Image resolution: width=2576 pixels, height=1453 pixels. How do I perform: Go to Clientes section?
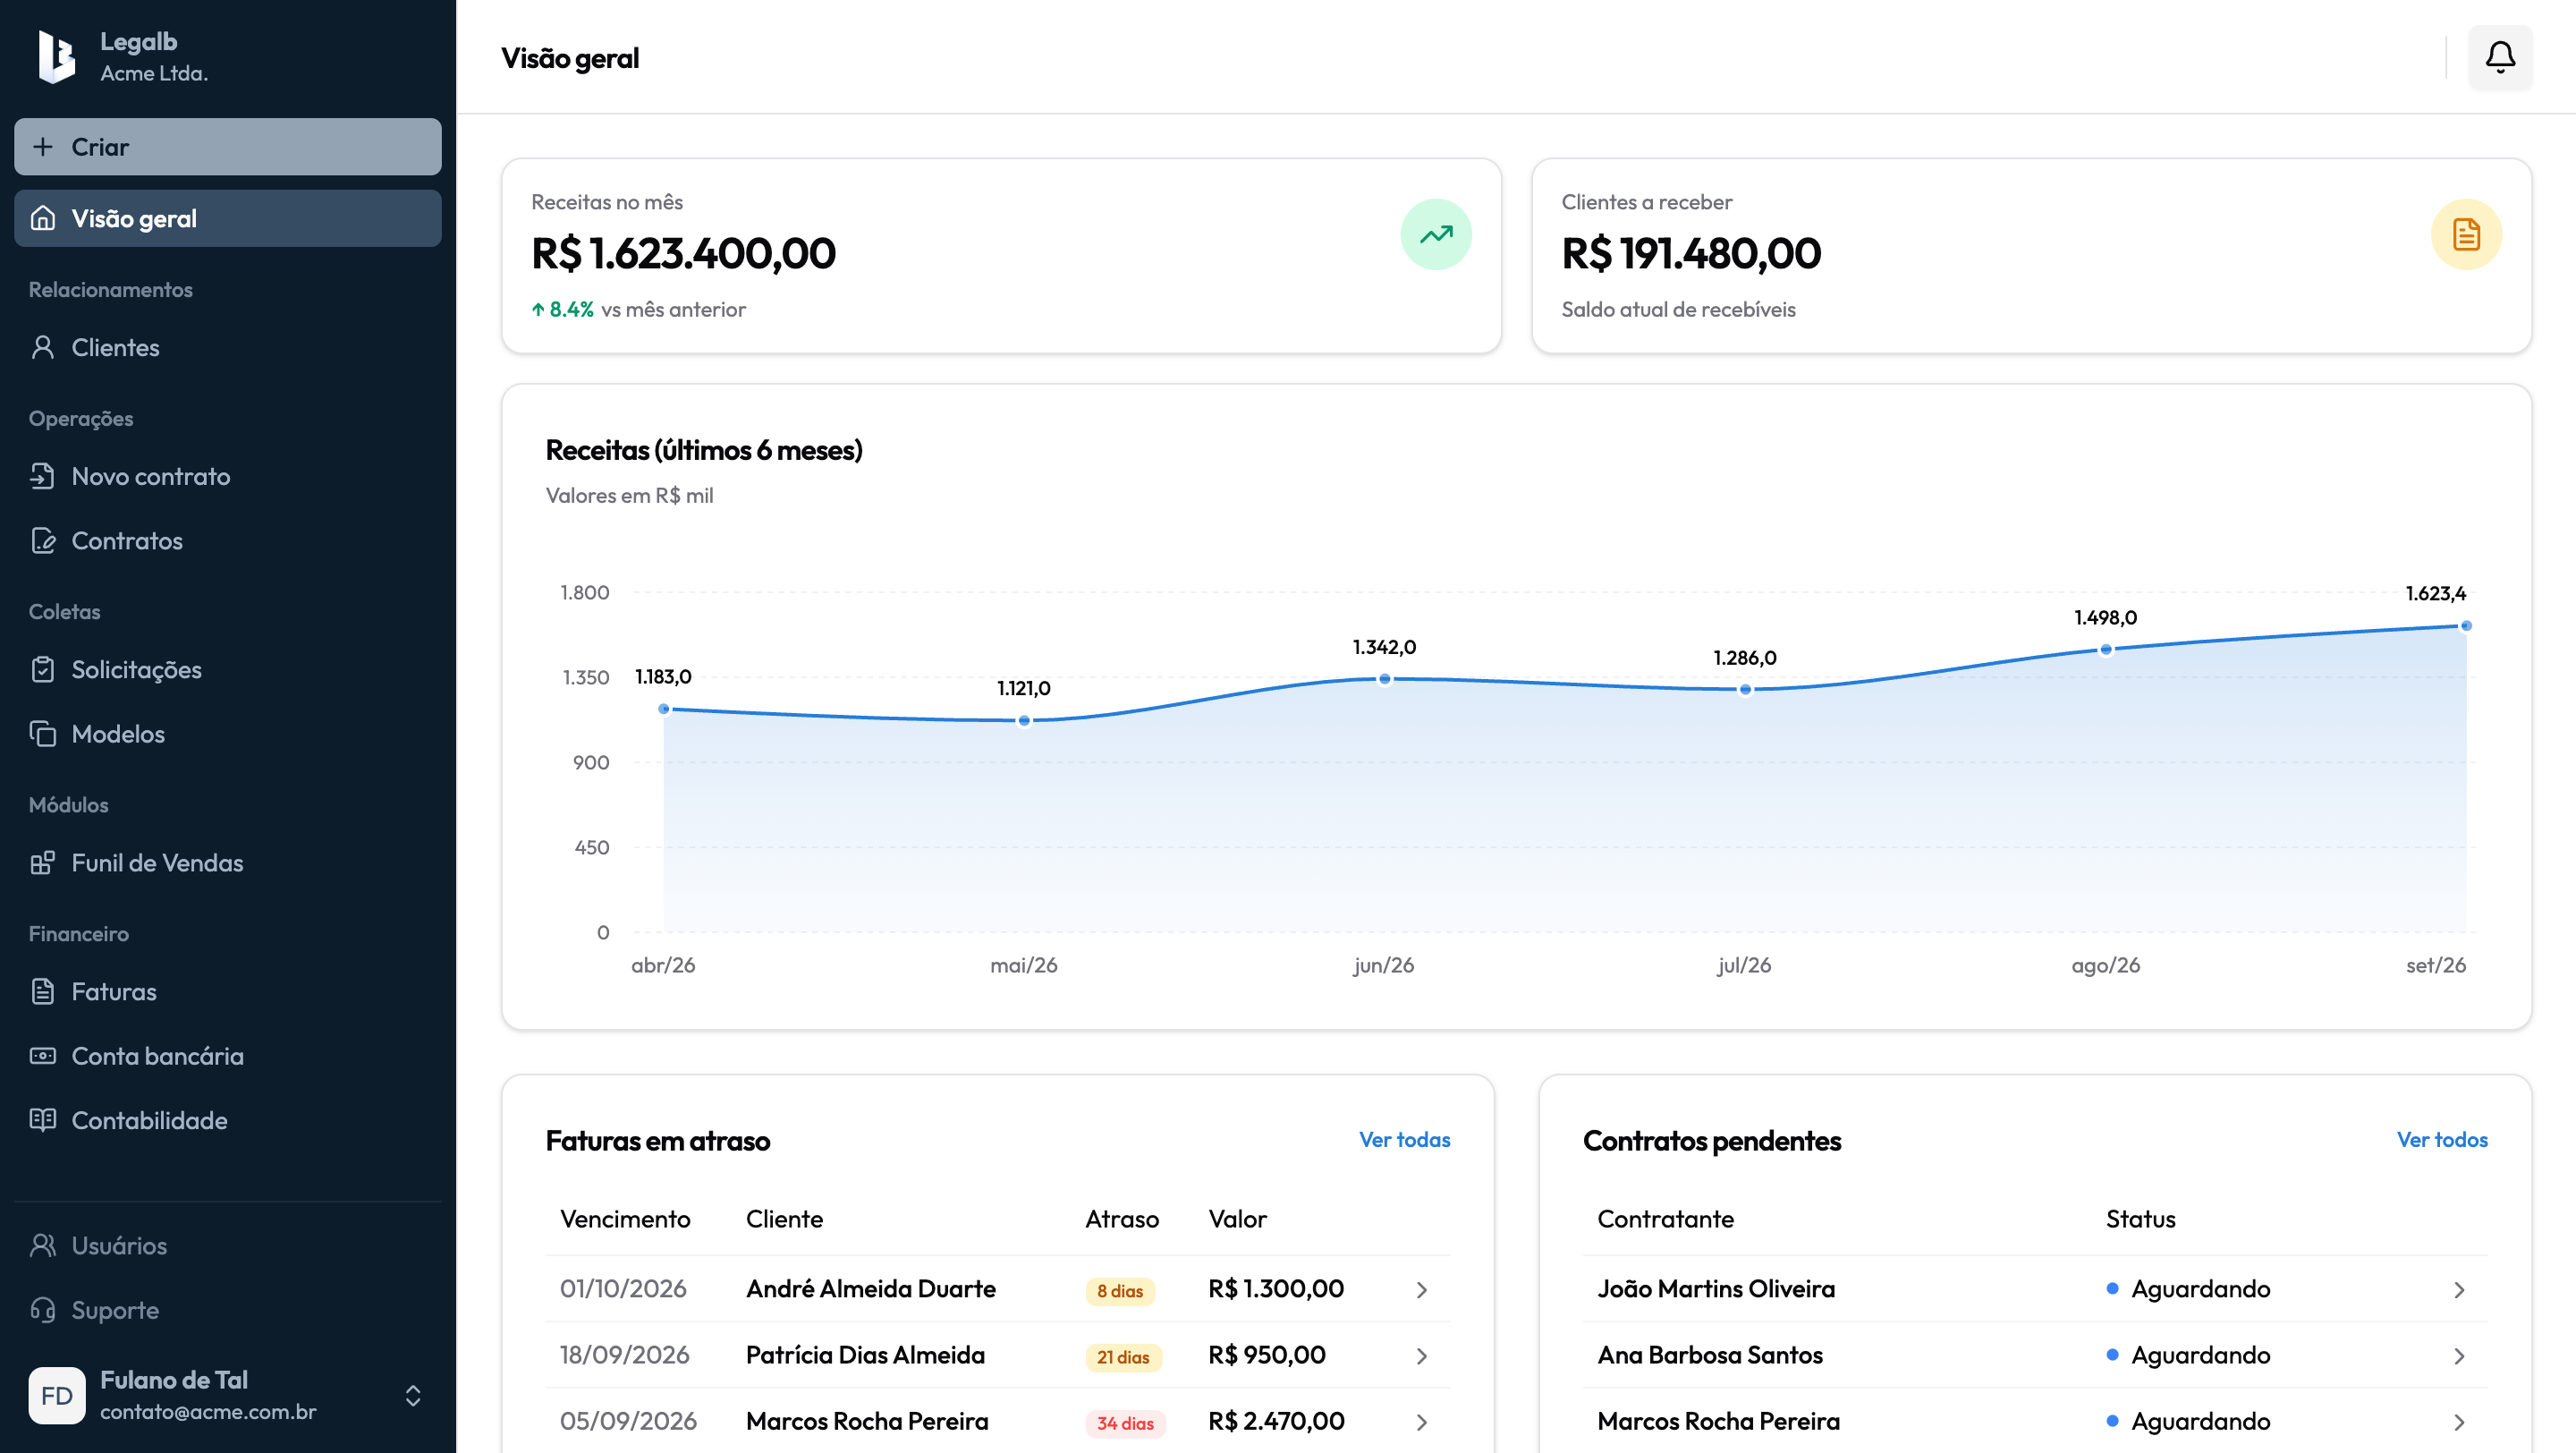[x=228, y=347]
